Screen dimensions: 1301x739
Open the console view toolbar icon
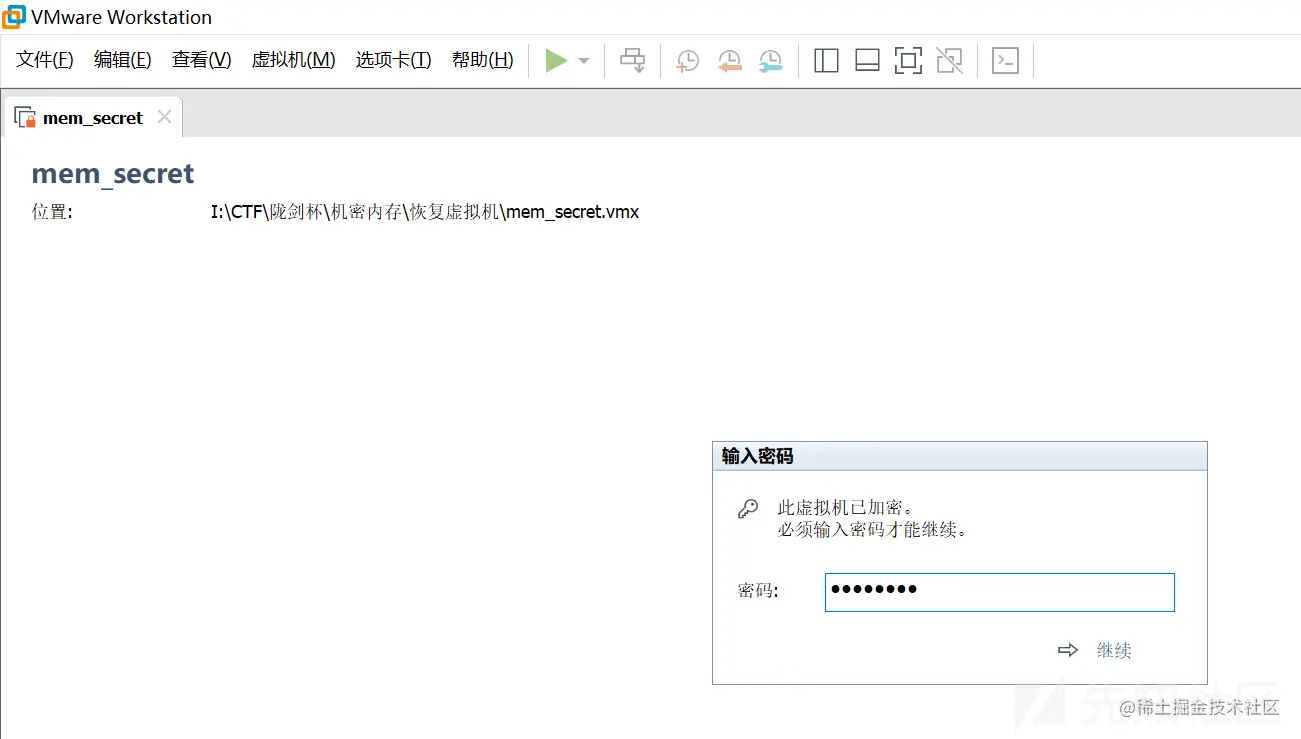point(1004,61)
